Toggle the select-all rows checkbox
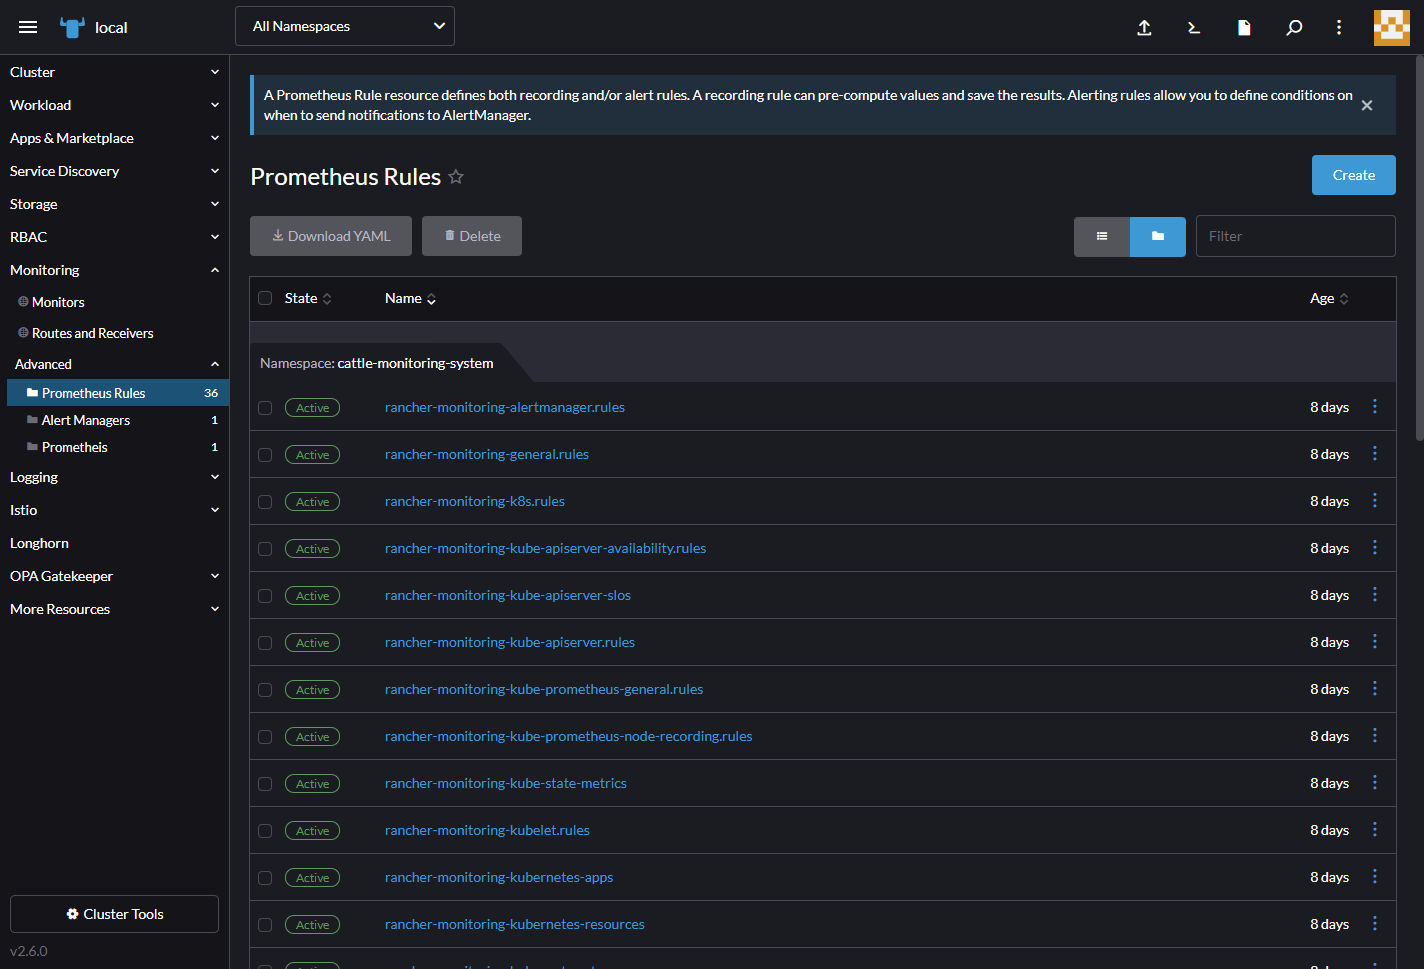Screen dimensions: 1424x969 (x=265, y=298)
